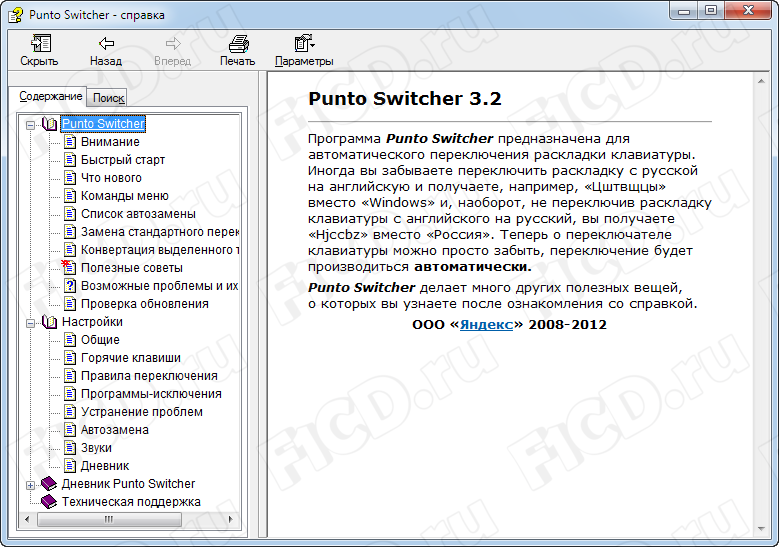Click the page icon beside Команды меню
The width and height of the screenshot is (779, 547).
pyautogui.click(x=70, y=196)
